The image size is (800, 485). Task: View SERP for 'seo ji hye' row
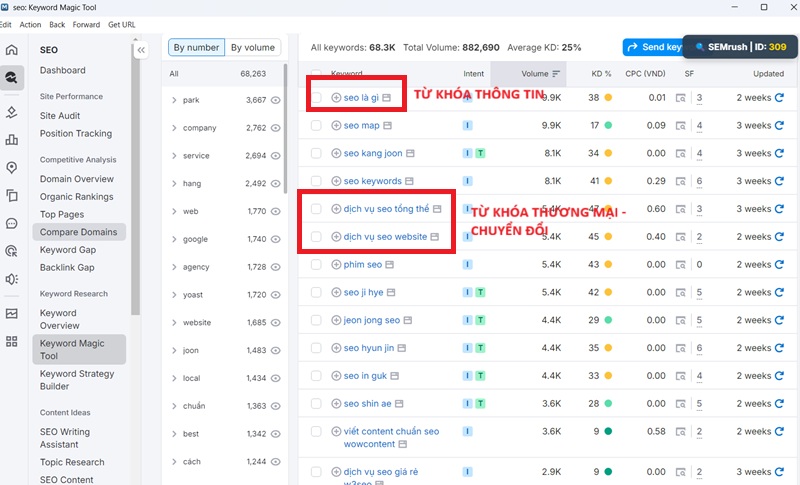pyautogui.click(x=681, y=292)
